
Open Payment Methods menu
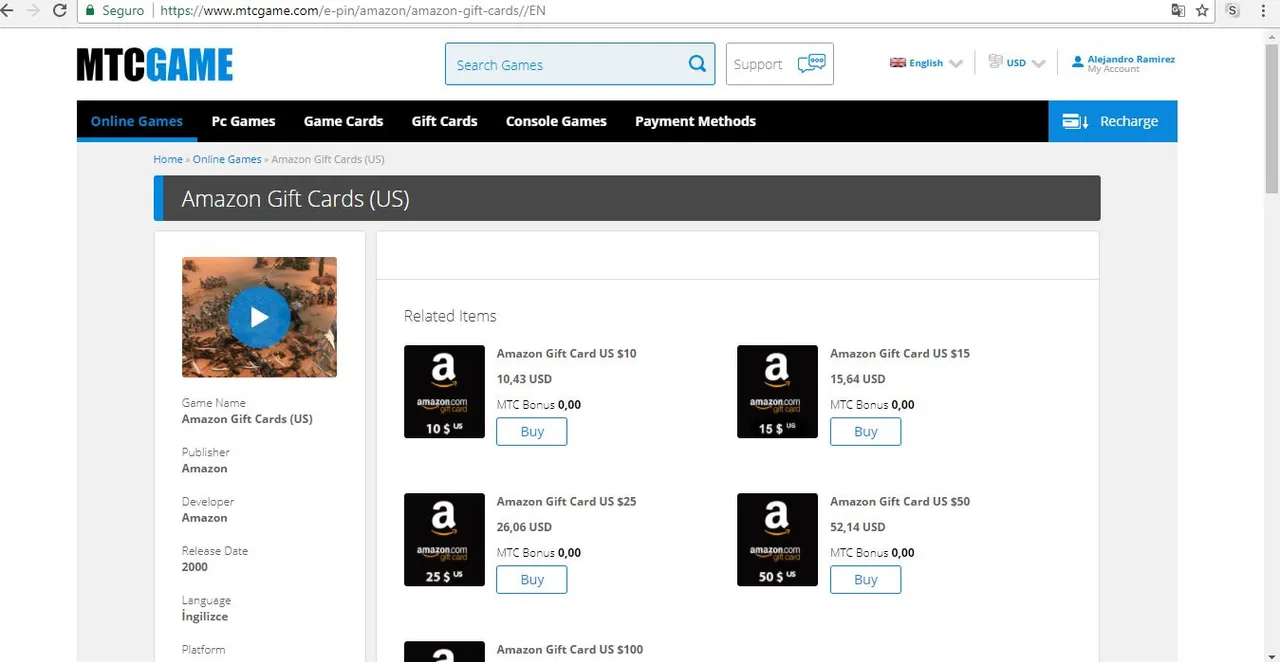pos(695,121)
